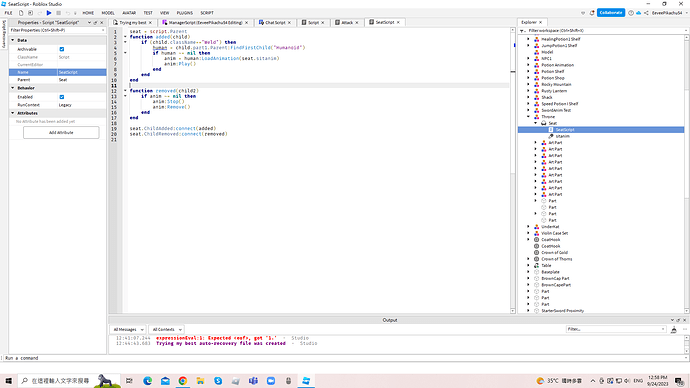The image size is (690, 388).
Task: Open Microsoft Edge from the taskbar
Action: (x=147, y=381)
